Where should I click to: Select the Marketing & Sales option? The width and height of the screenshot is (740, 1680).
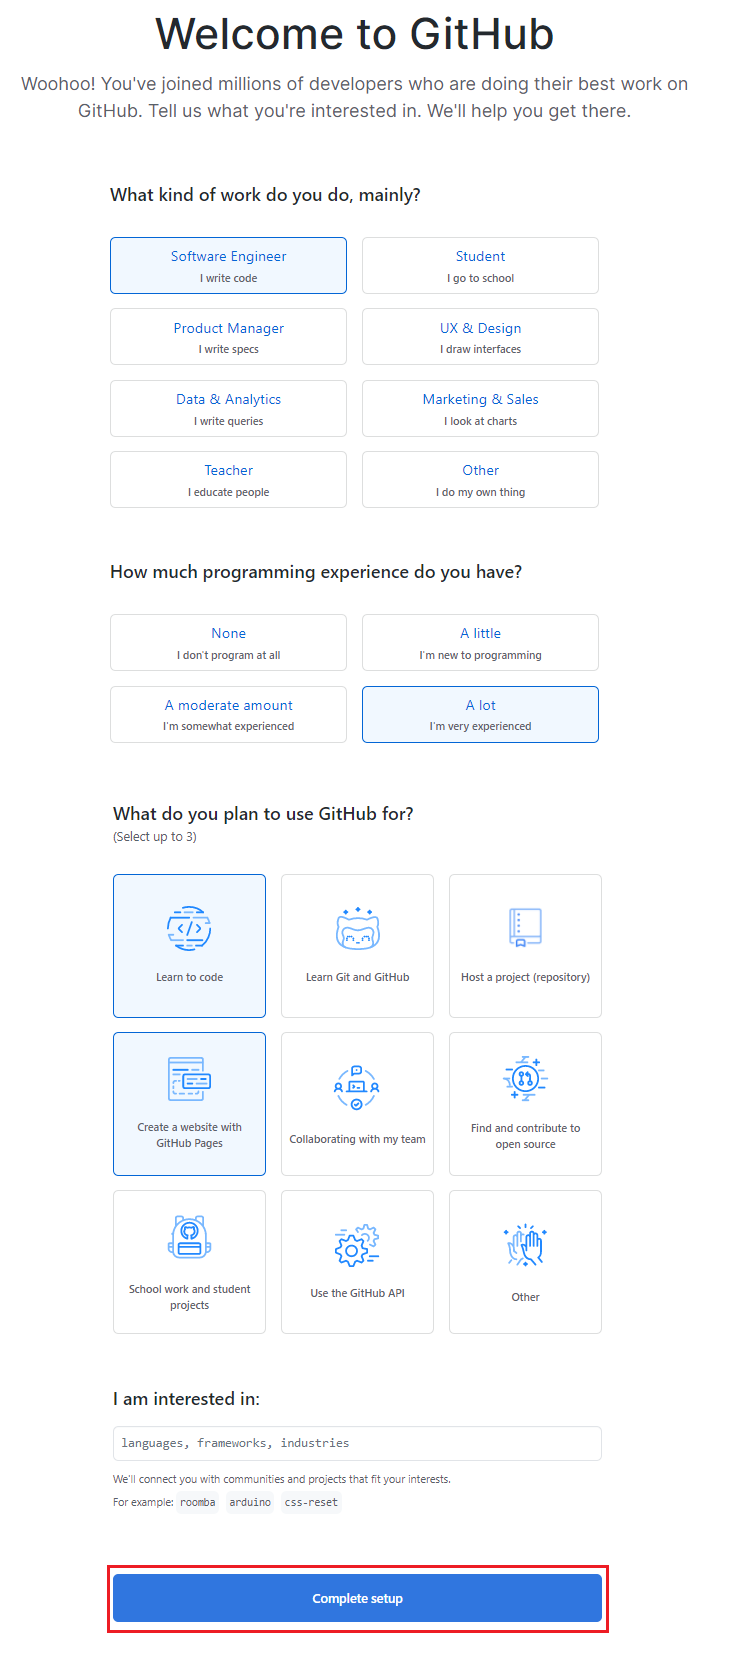480,408
